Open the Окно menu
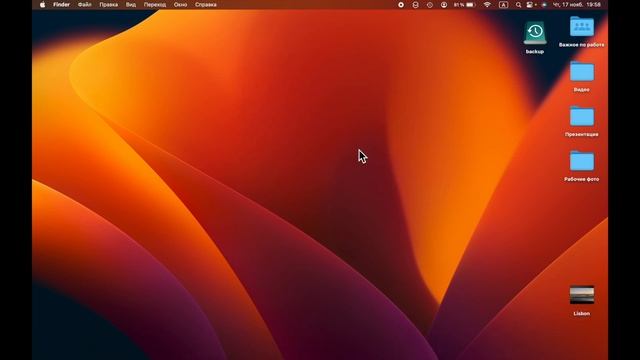640x360 pixels. (180, 5)
